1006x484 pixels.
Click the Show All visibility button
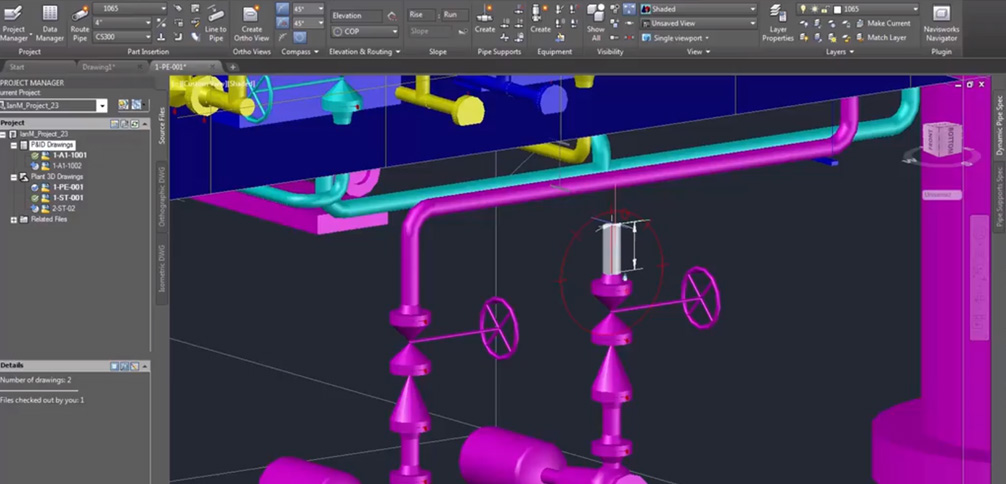tap(596, 22)
